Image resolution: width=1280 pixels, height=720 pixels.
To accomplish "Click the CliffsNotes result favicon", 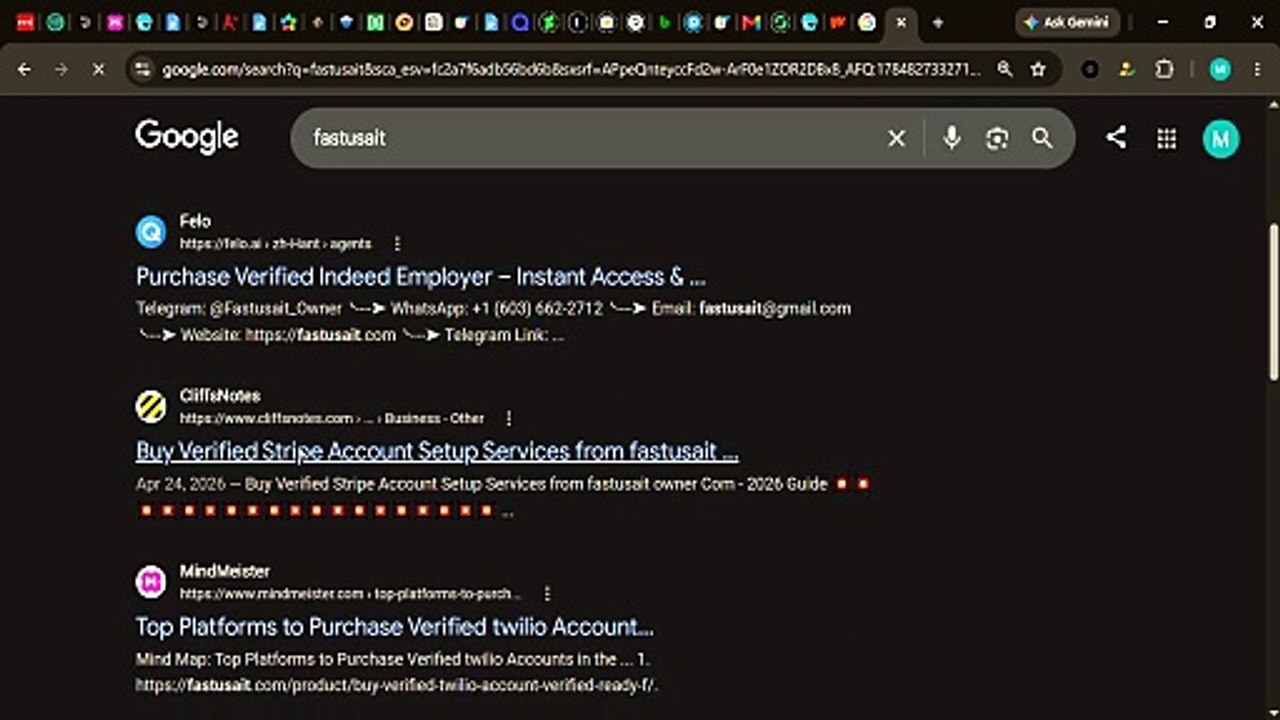I will [151, 407].
